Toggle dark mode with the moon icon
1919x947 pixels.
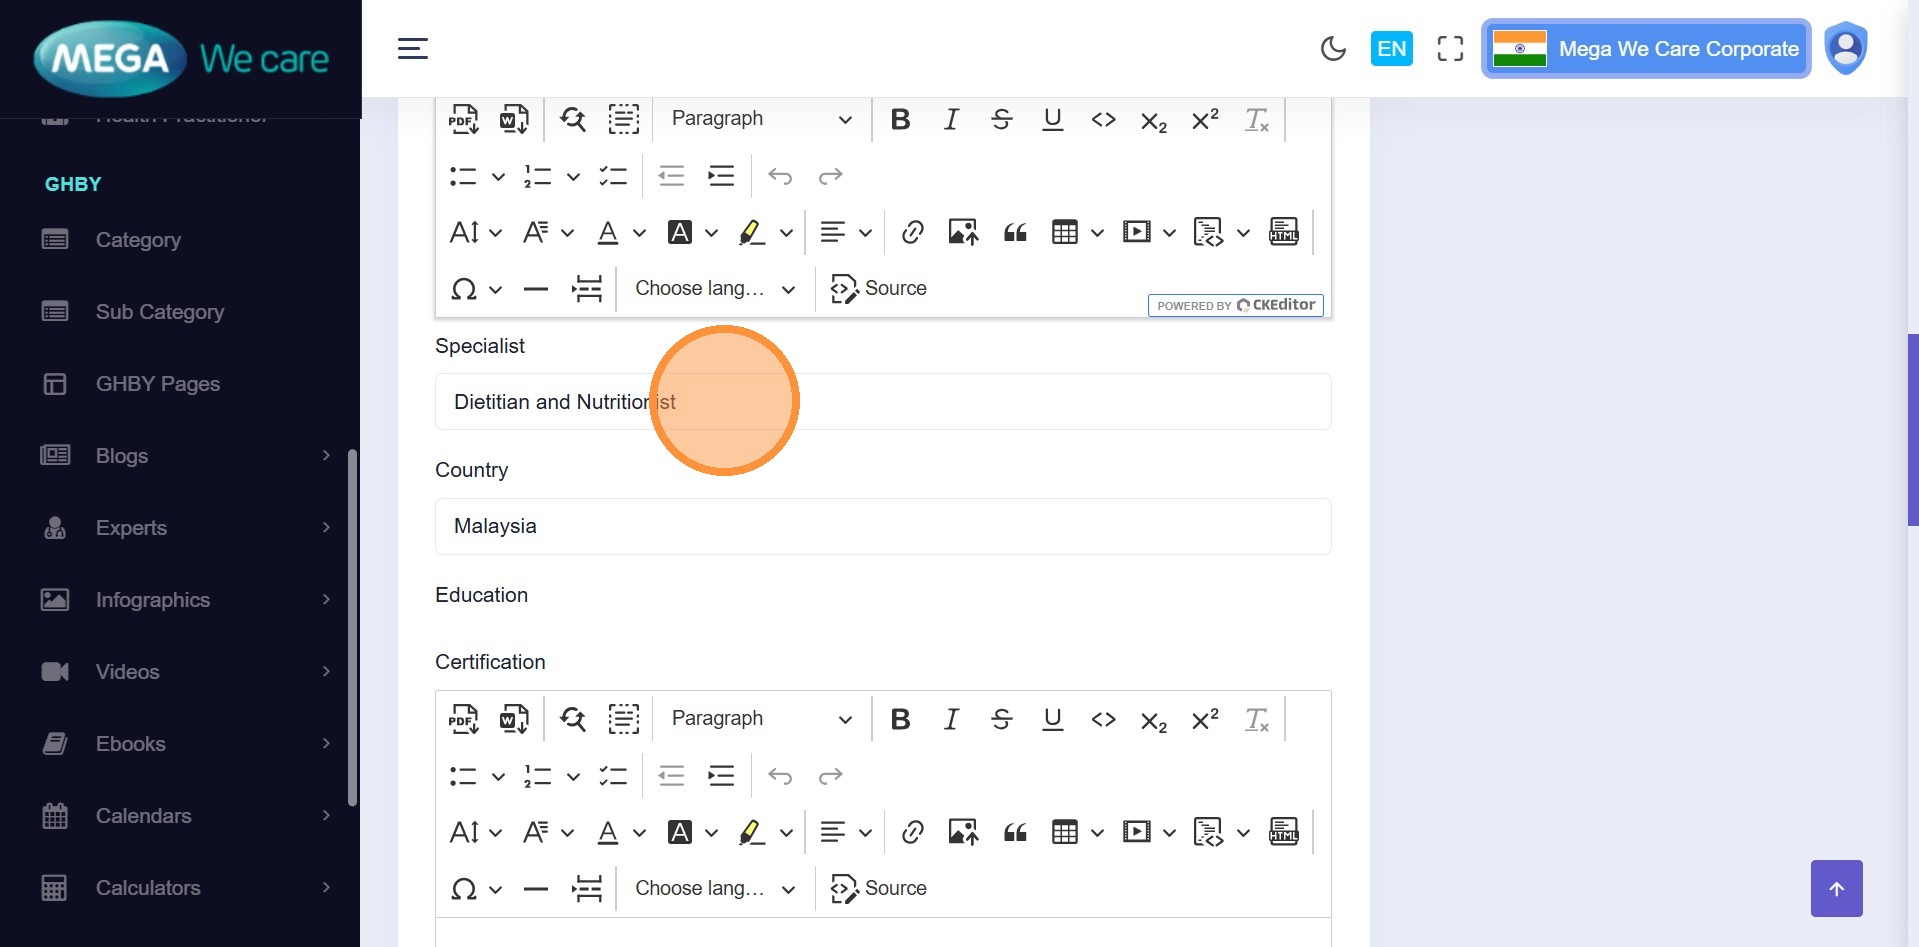(1333, 49)
